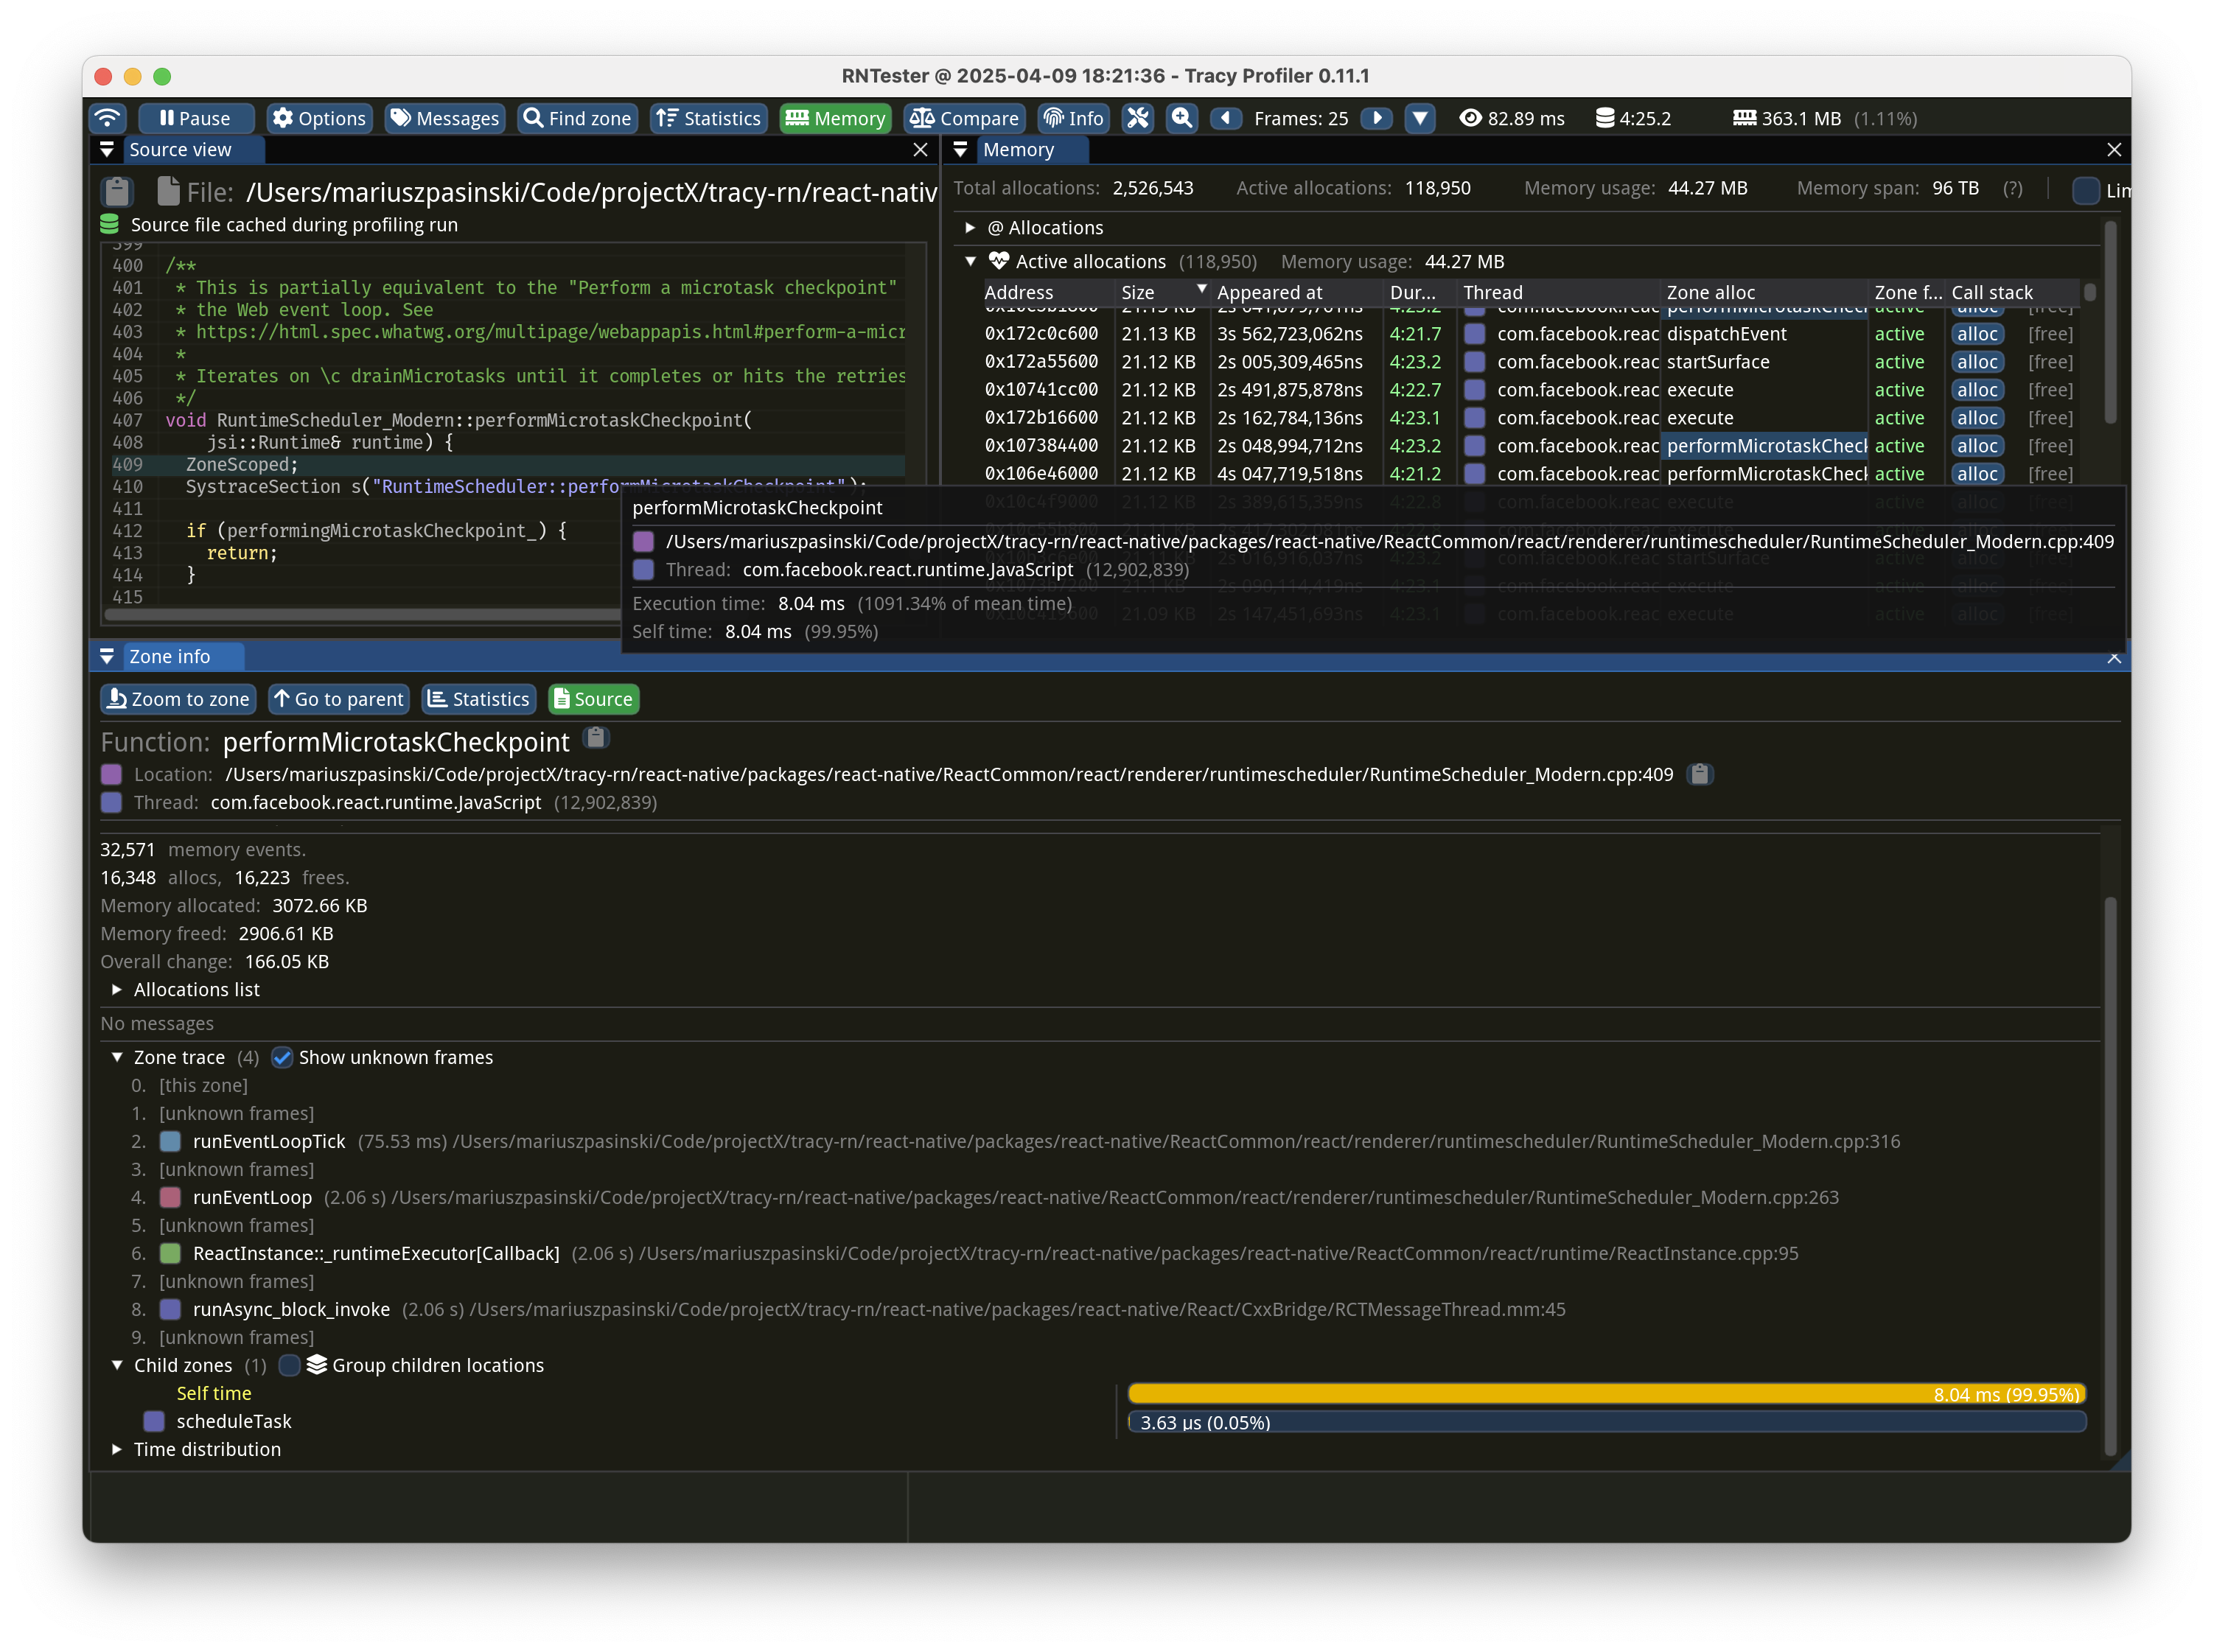Copy source file path clipboard icon
Image resolution: width=2214 pixels, height=1652 pixels.
tap(118, 191)
